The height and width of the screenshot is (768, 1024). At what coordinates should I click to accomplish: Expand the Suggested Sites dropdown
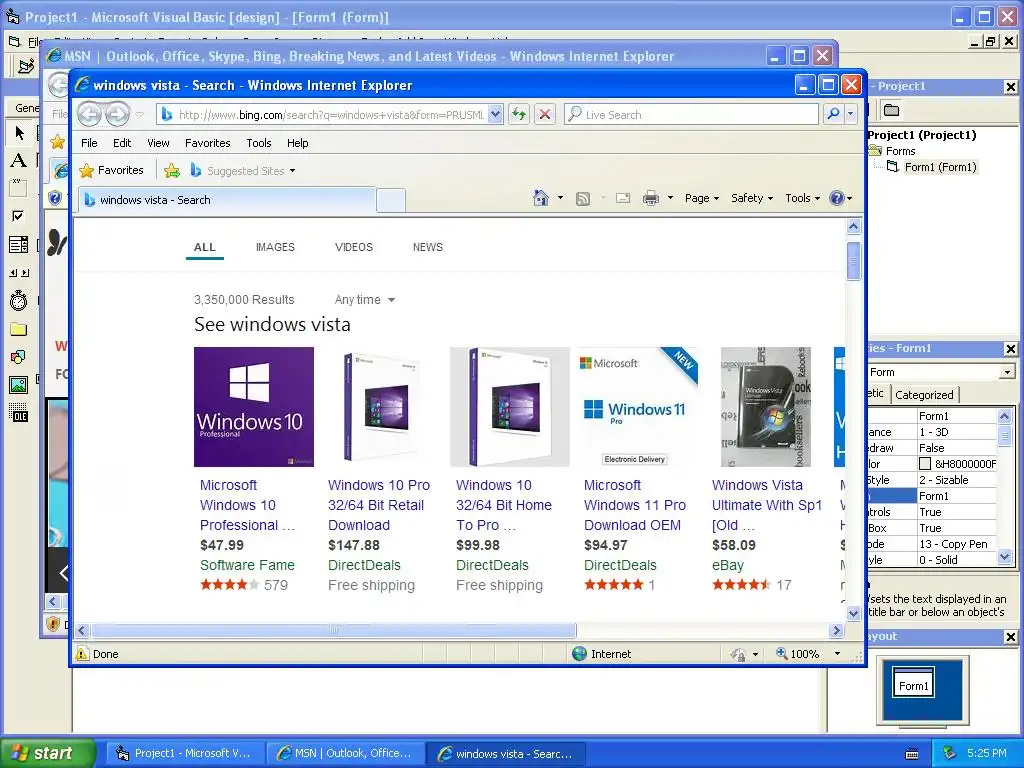292,170
